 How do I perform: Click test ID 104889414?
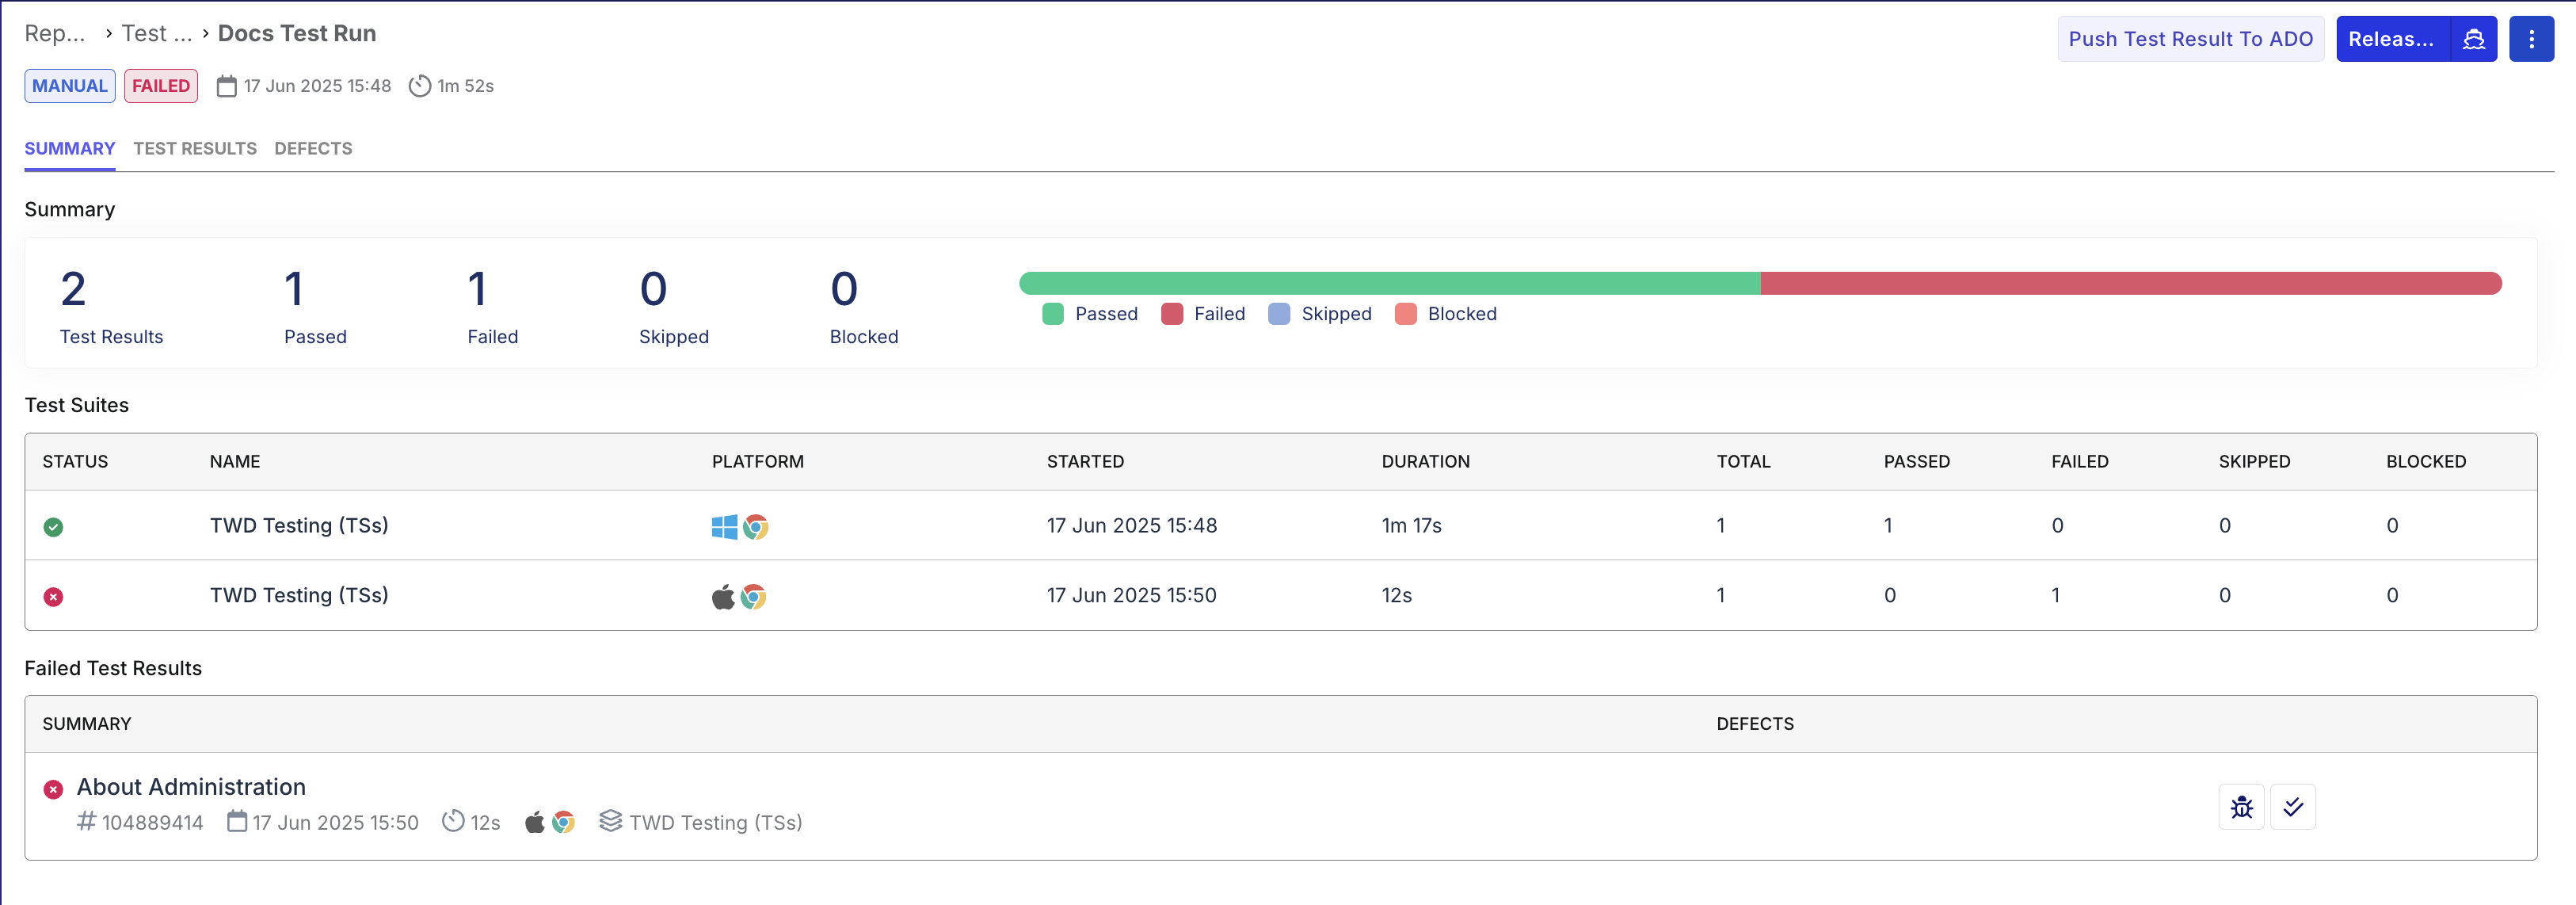(152, 823)
